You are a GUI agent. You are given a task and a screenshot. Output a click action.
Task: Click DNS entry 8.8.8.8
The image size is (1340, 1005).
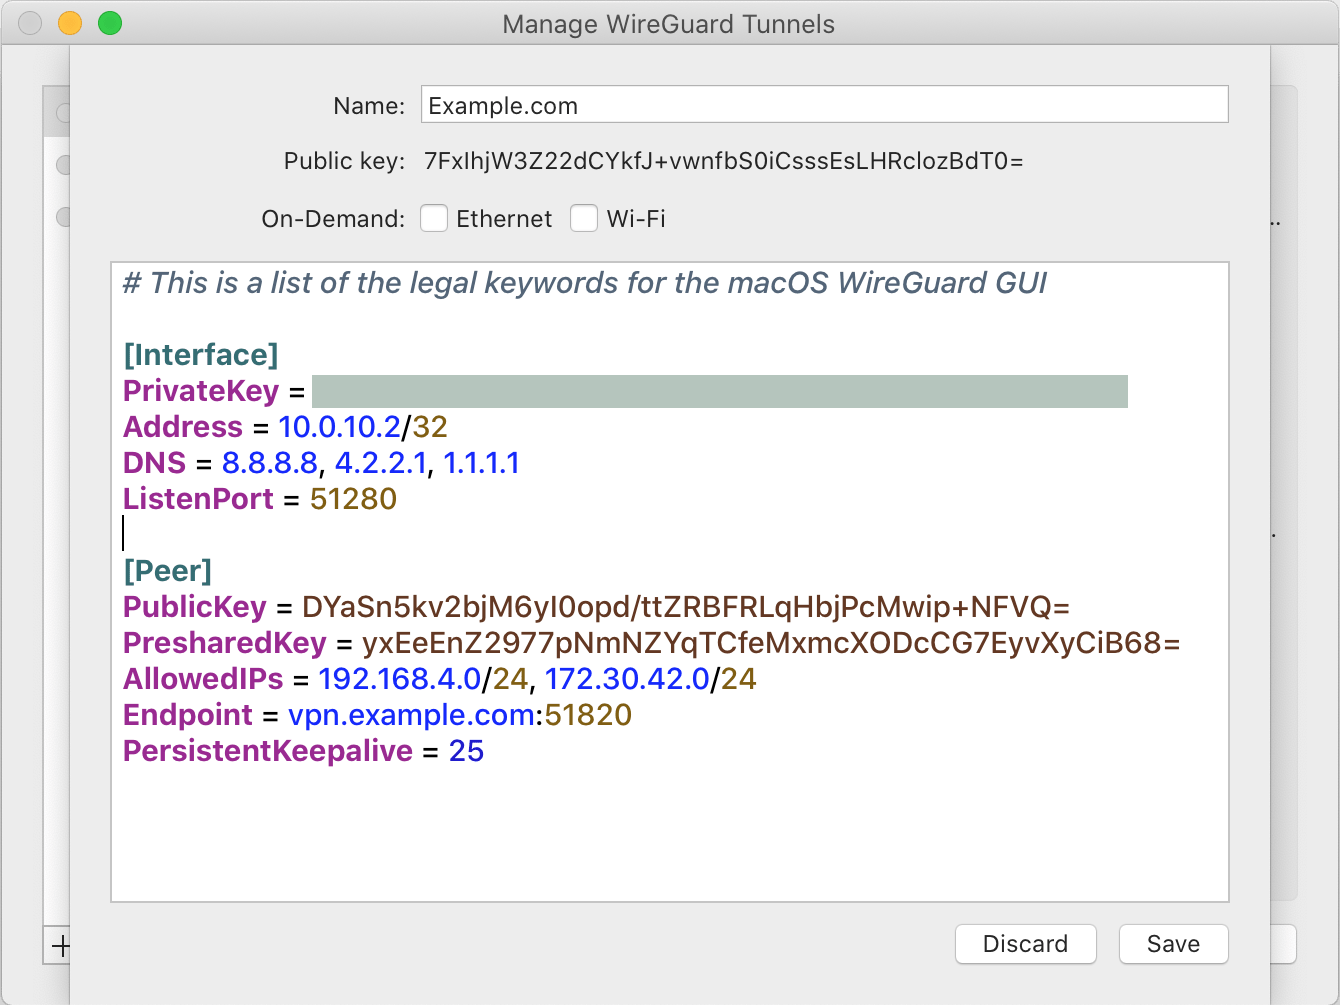[270, 463]
